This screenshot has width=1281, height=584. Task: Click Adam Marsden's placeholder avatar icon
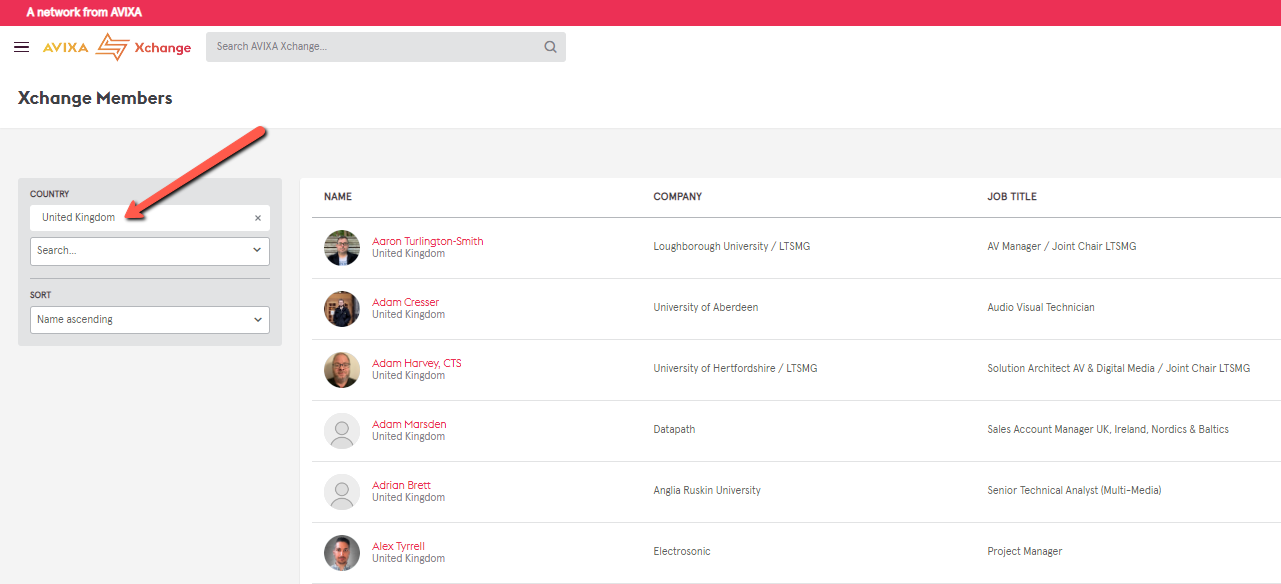click(x=342, y=431)
